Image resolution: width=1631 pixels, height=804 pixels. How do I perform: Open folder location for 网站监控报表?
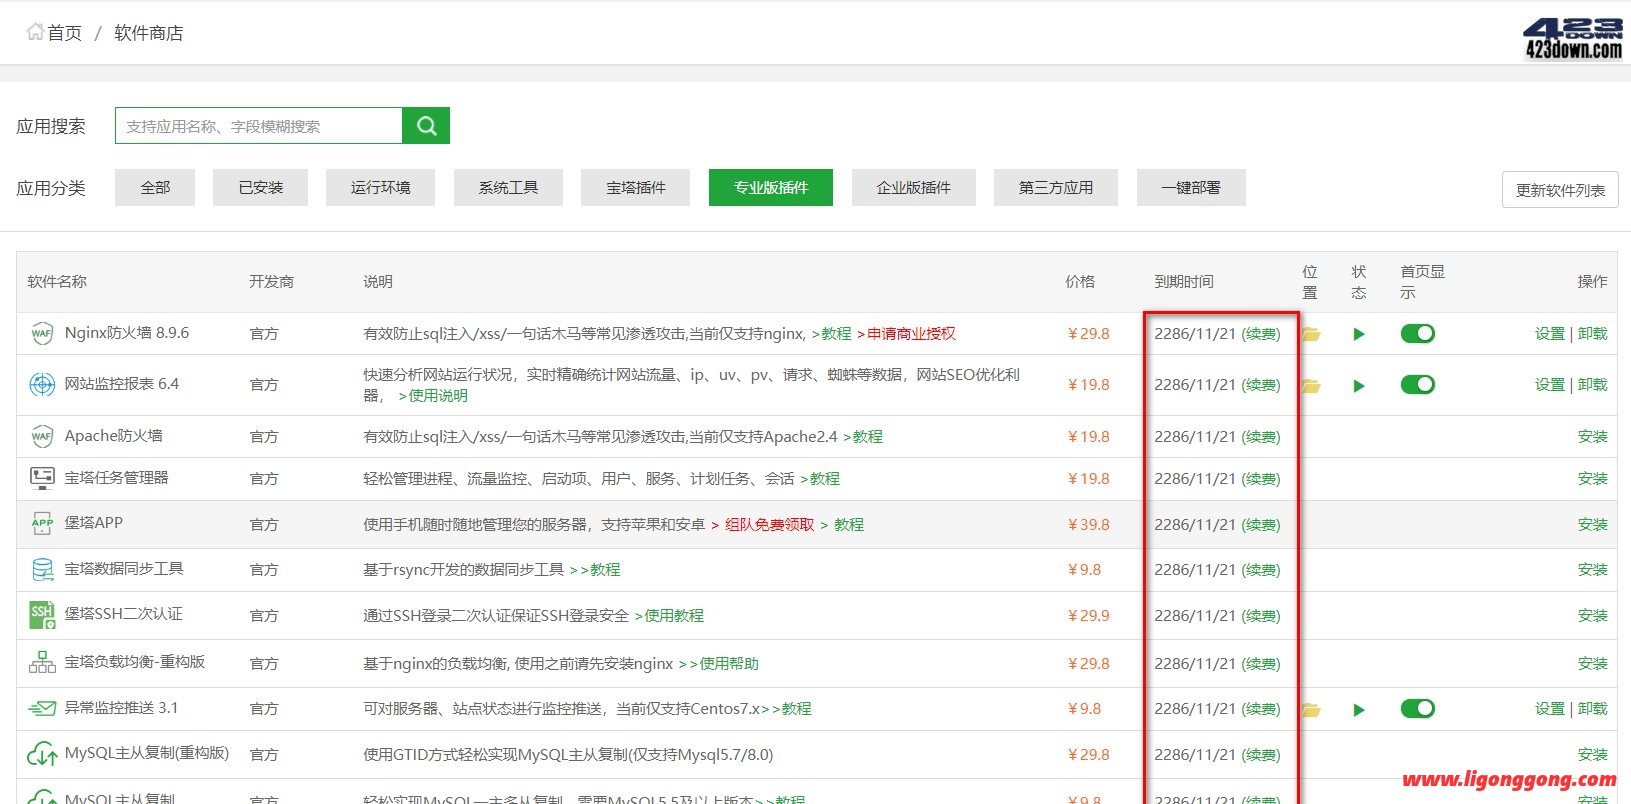point(1311,385)
